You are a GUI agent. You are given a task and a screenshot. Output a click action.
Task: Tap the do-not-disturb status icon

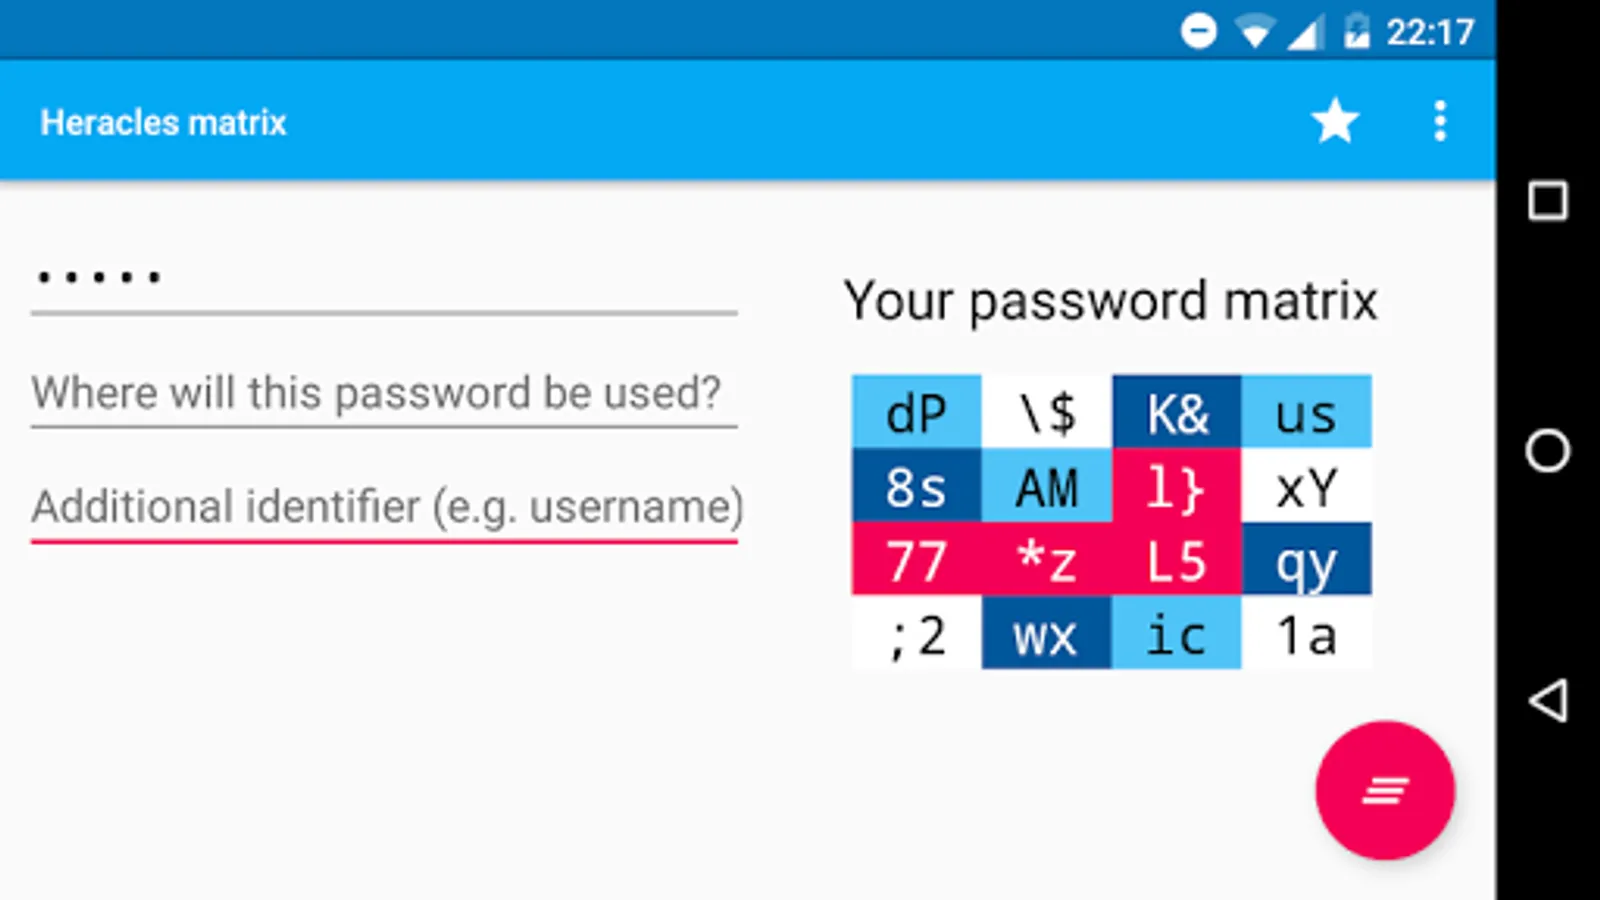[x=1198, y=31]
